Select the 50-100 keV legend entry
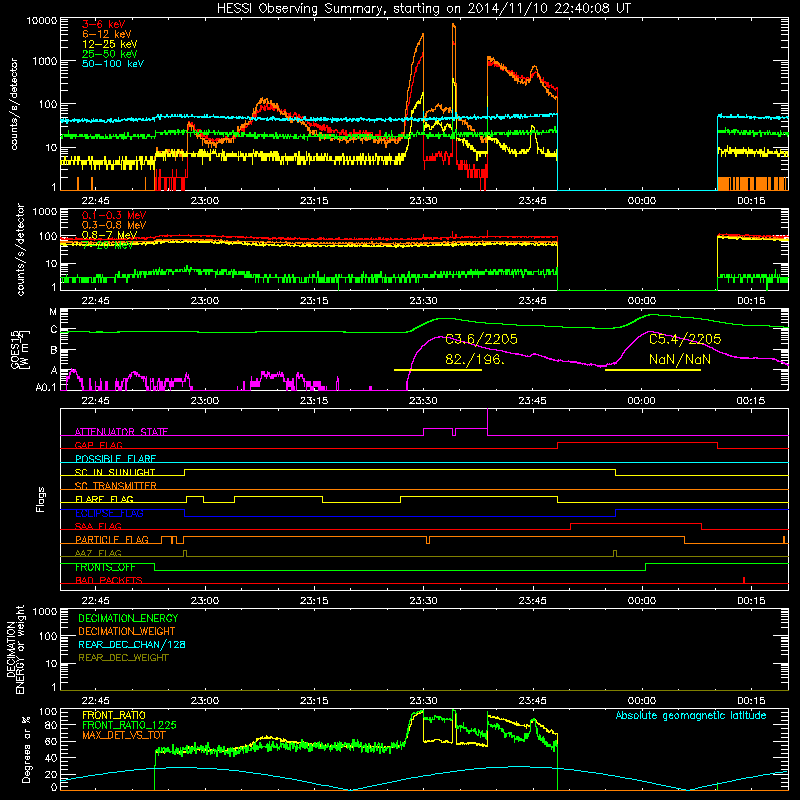 coord(113,64)
